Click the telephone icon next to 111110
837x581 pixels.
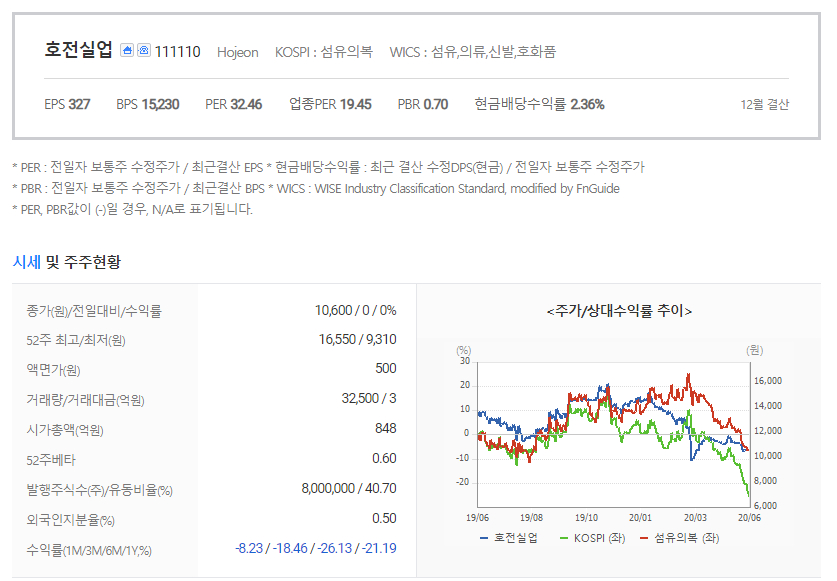pos(144,50)
